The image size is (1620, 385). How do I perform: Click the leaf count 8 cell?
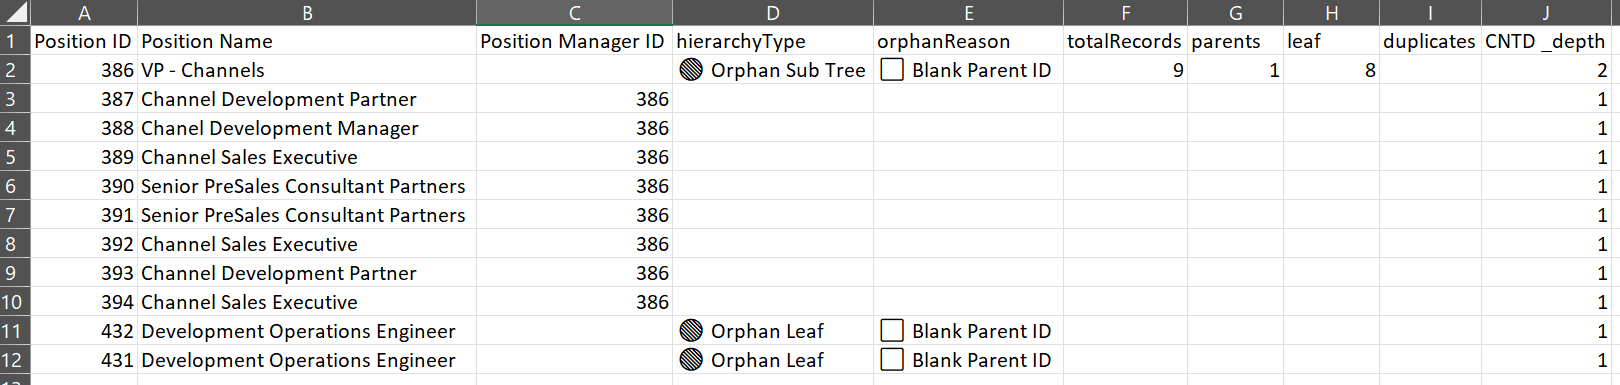[x=1331, y=70]
